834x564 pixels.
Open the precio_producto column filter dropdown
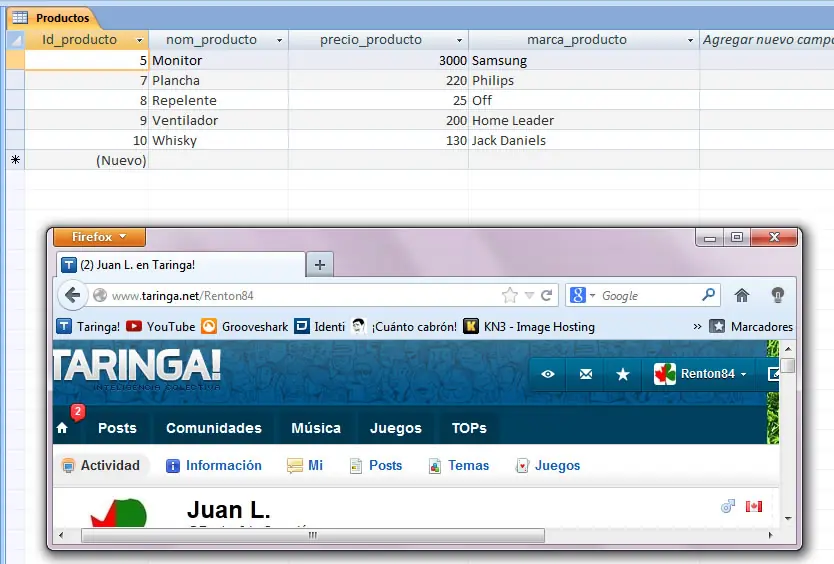click(x=460, y=40)
